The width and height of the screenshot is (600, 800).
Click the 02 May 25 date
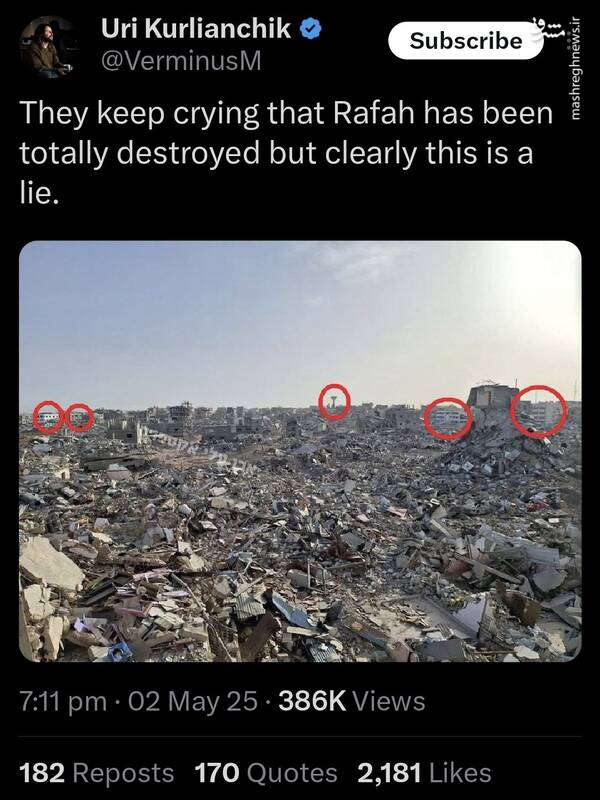(x=193, y=701)
